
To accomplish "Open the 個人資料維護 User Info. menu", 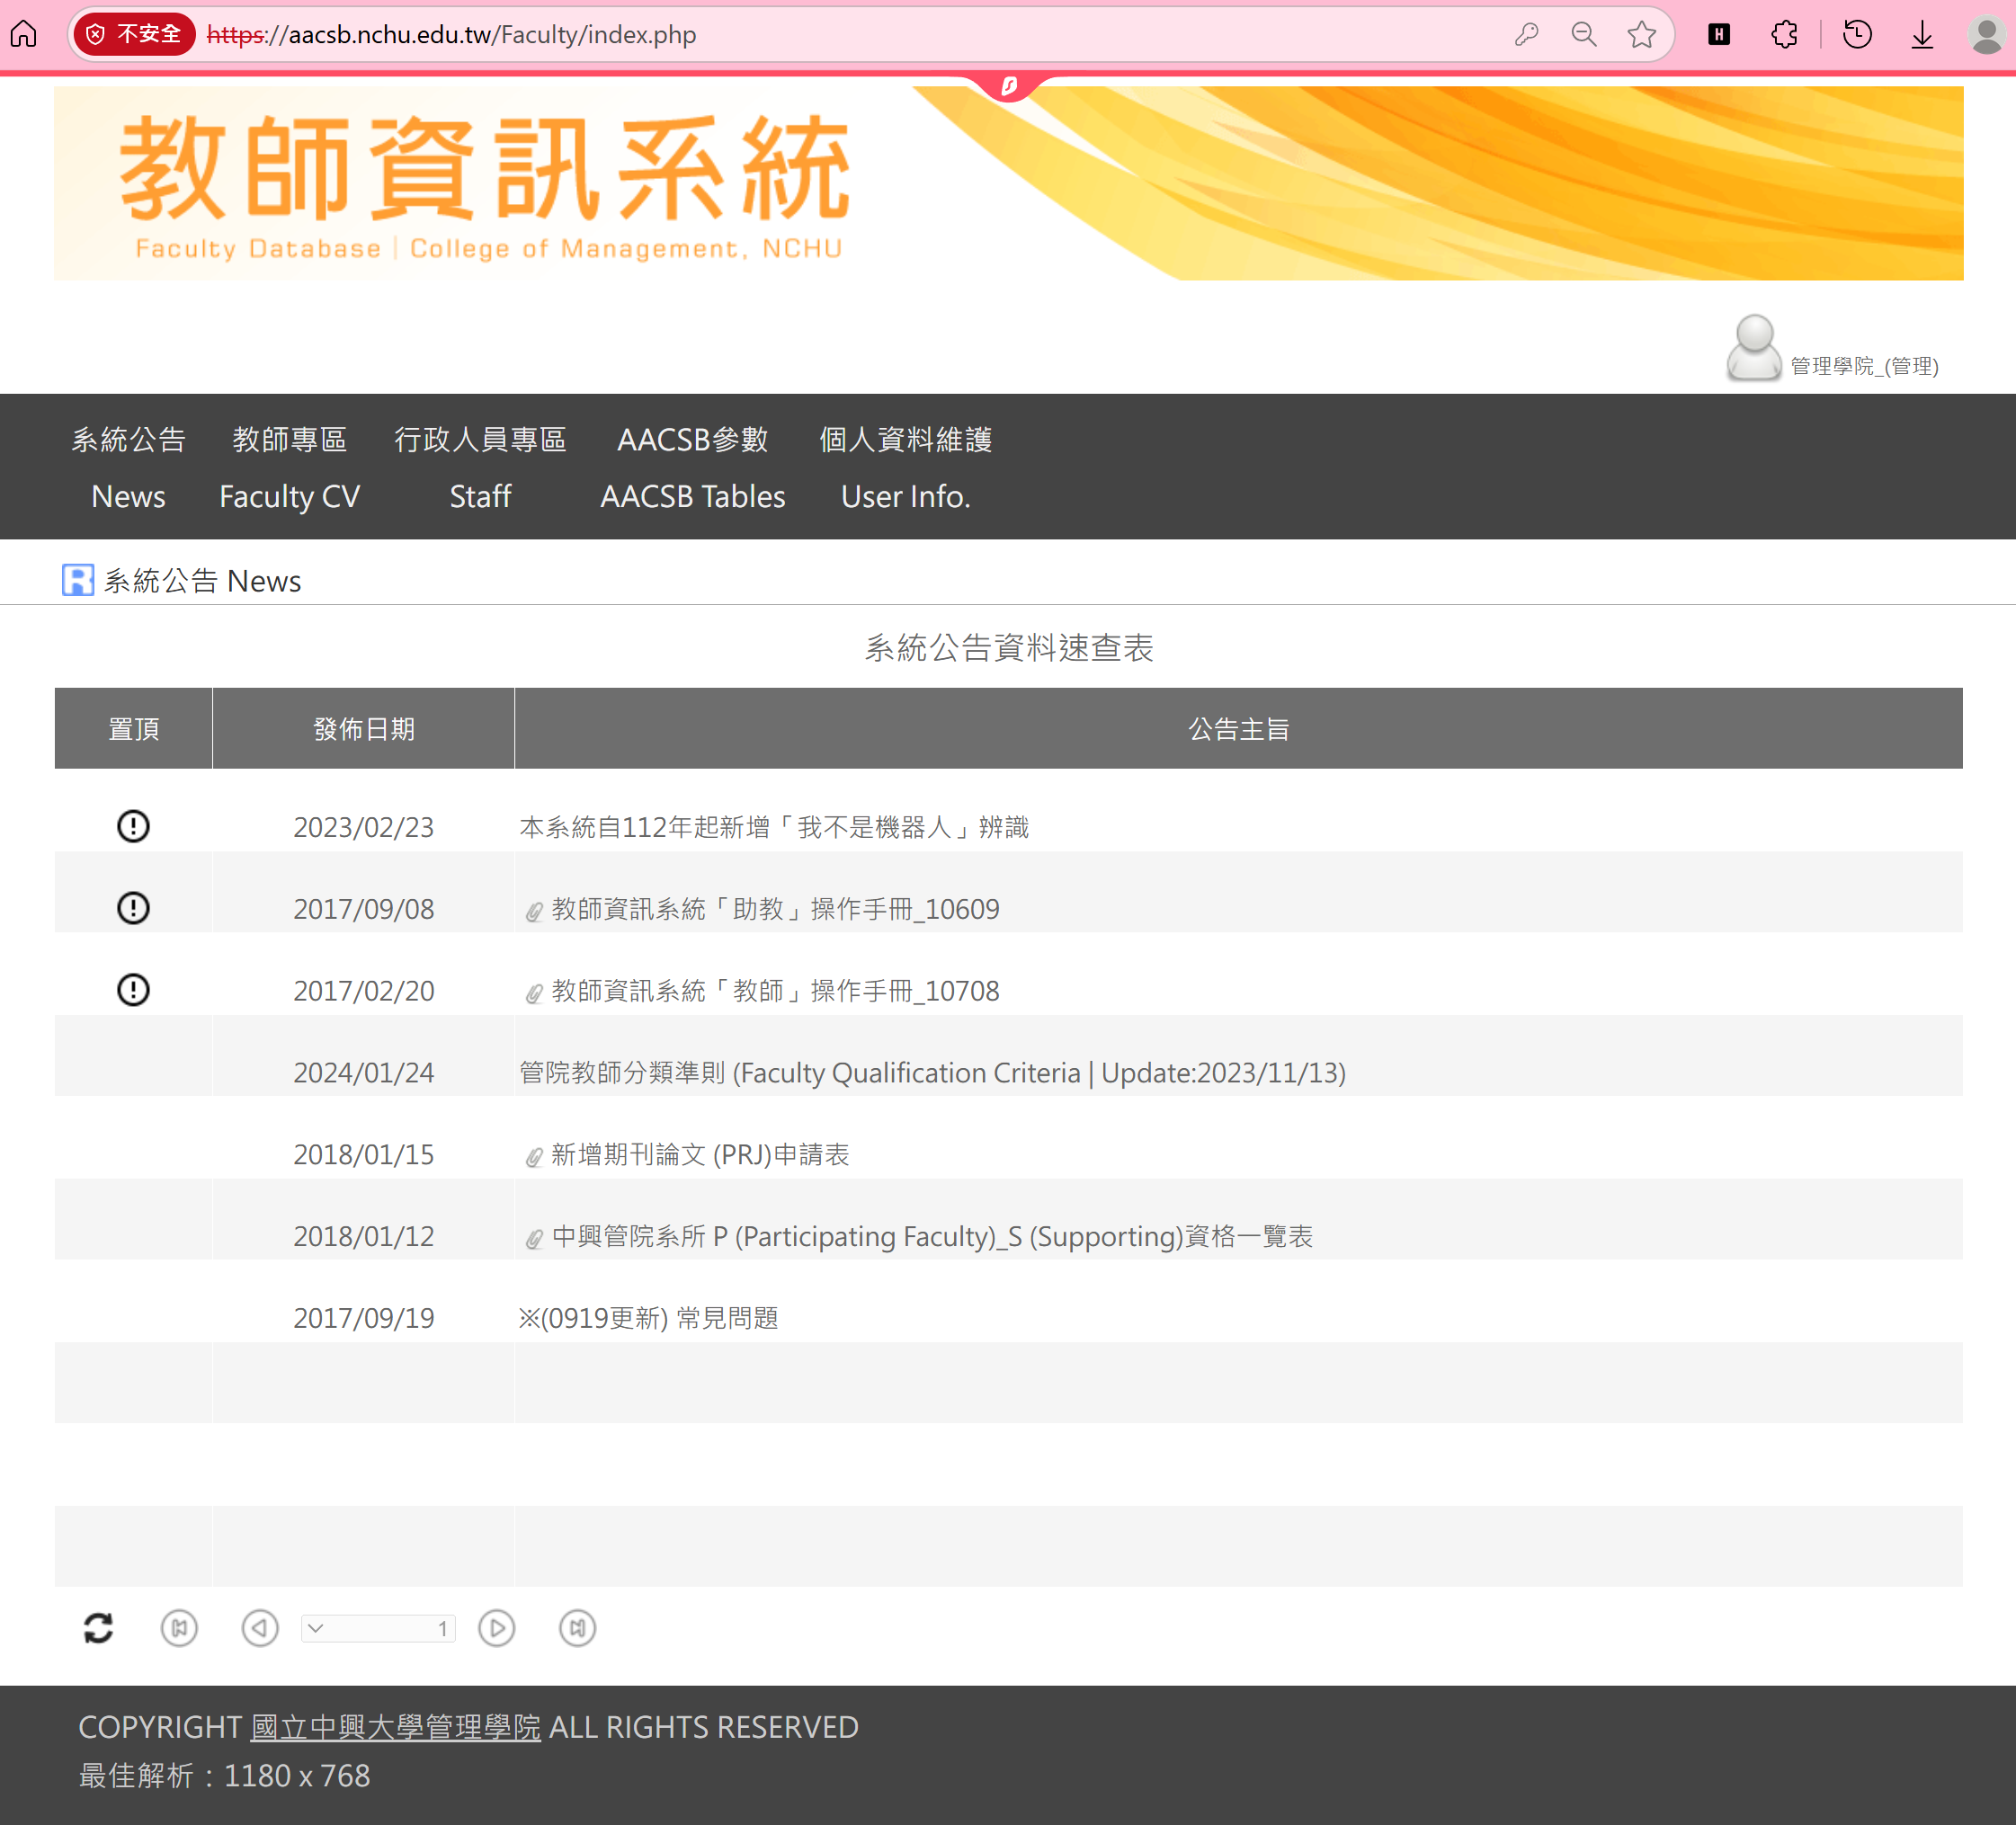I will click(906, 467).
